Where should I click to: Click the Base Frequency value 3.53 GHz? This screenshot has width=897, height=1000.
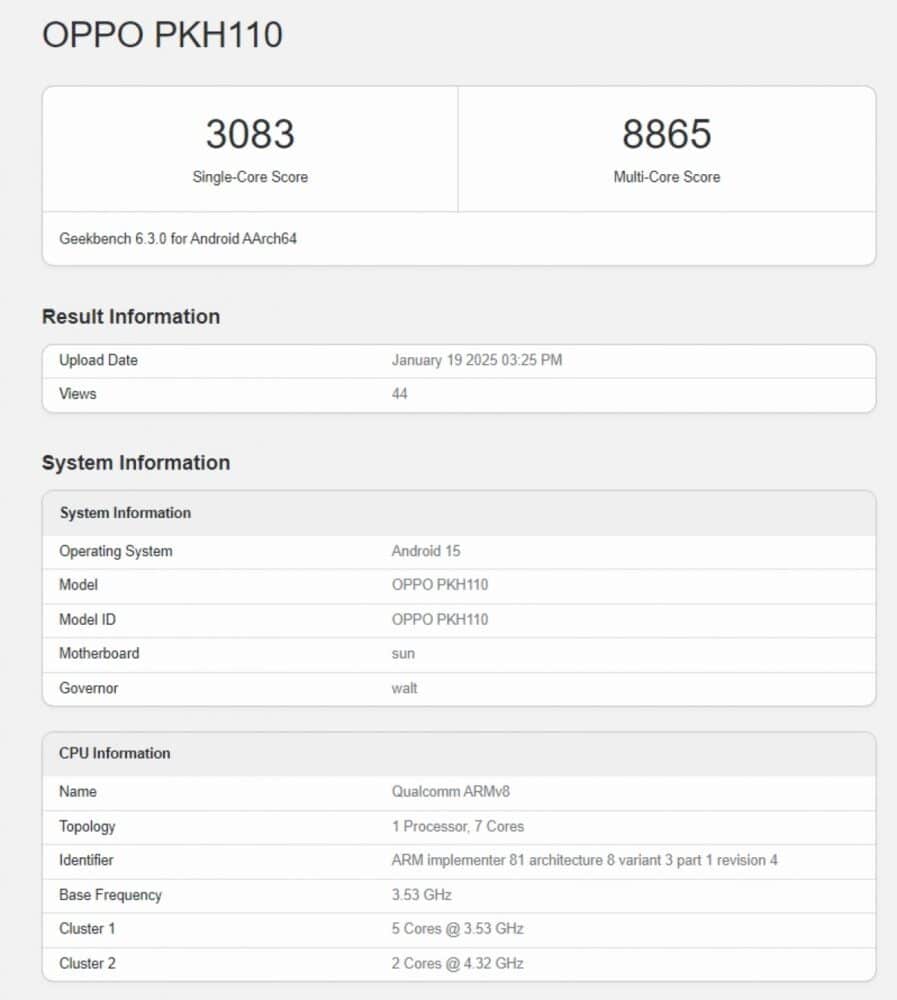[x=423, y=895]
